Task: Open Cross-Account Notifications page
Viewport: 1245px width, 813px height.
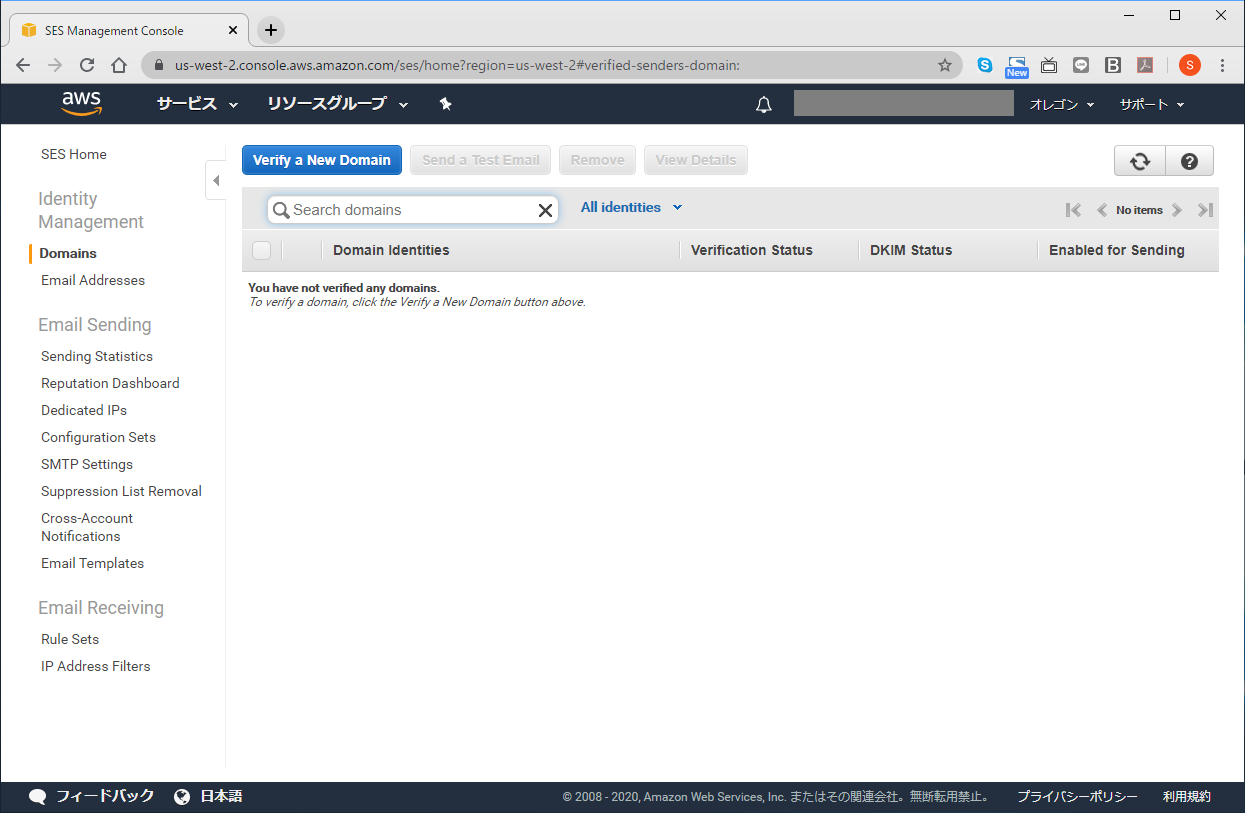Action: pos(87,527)
